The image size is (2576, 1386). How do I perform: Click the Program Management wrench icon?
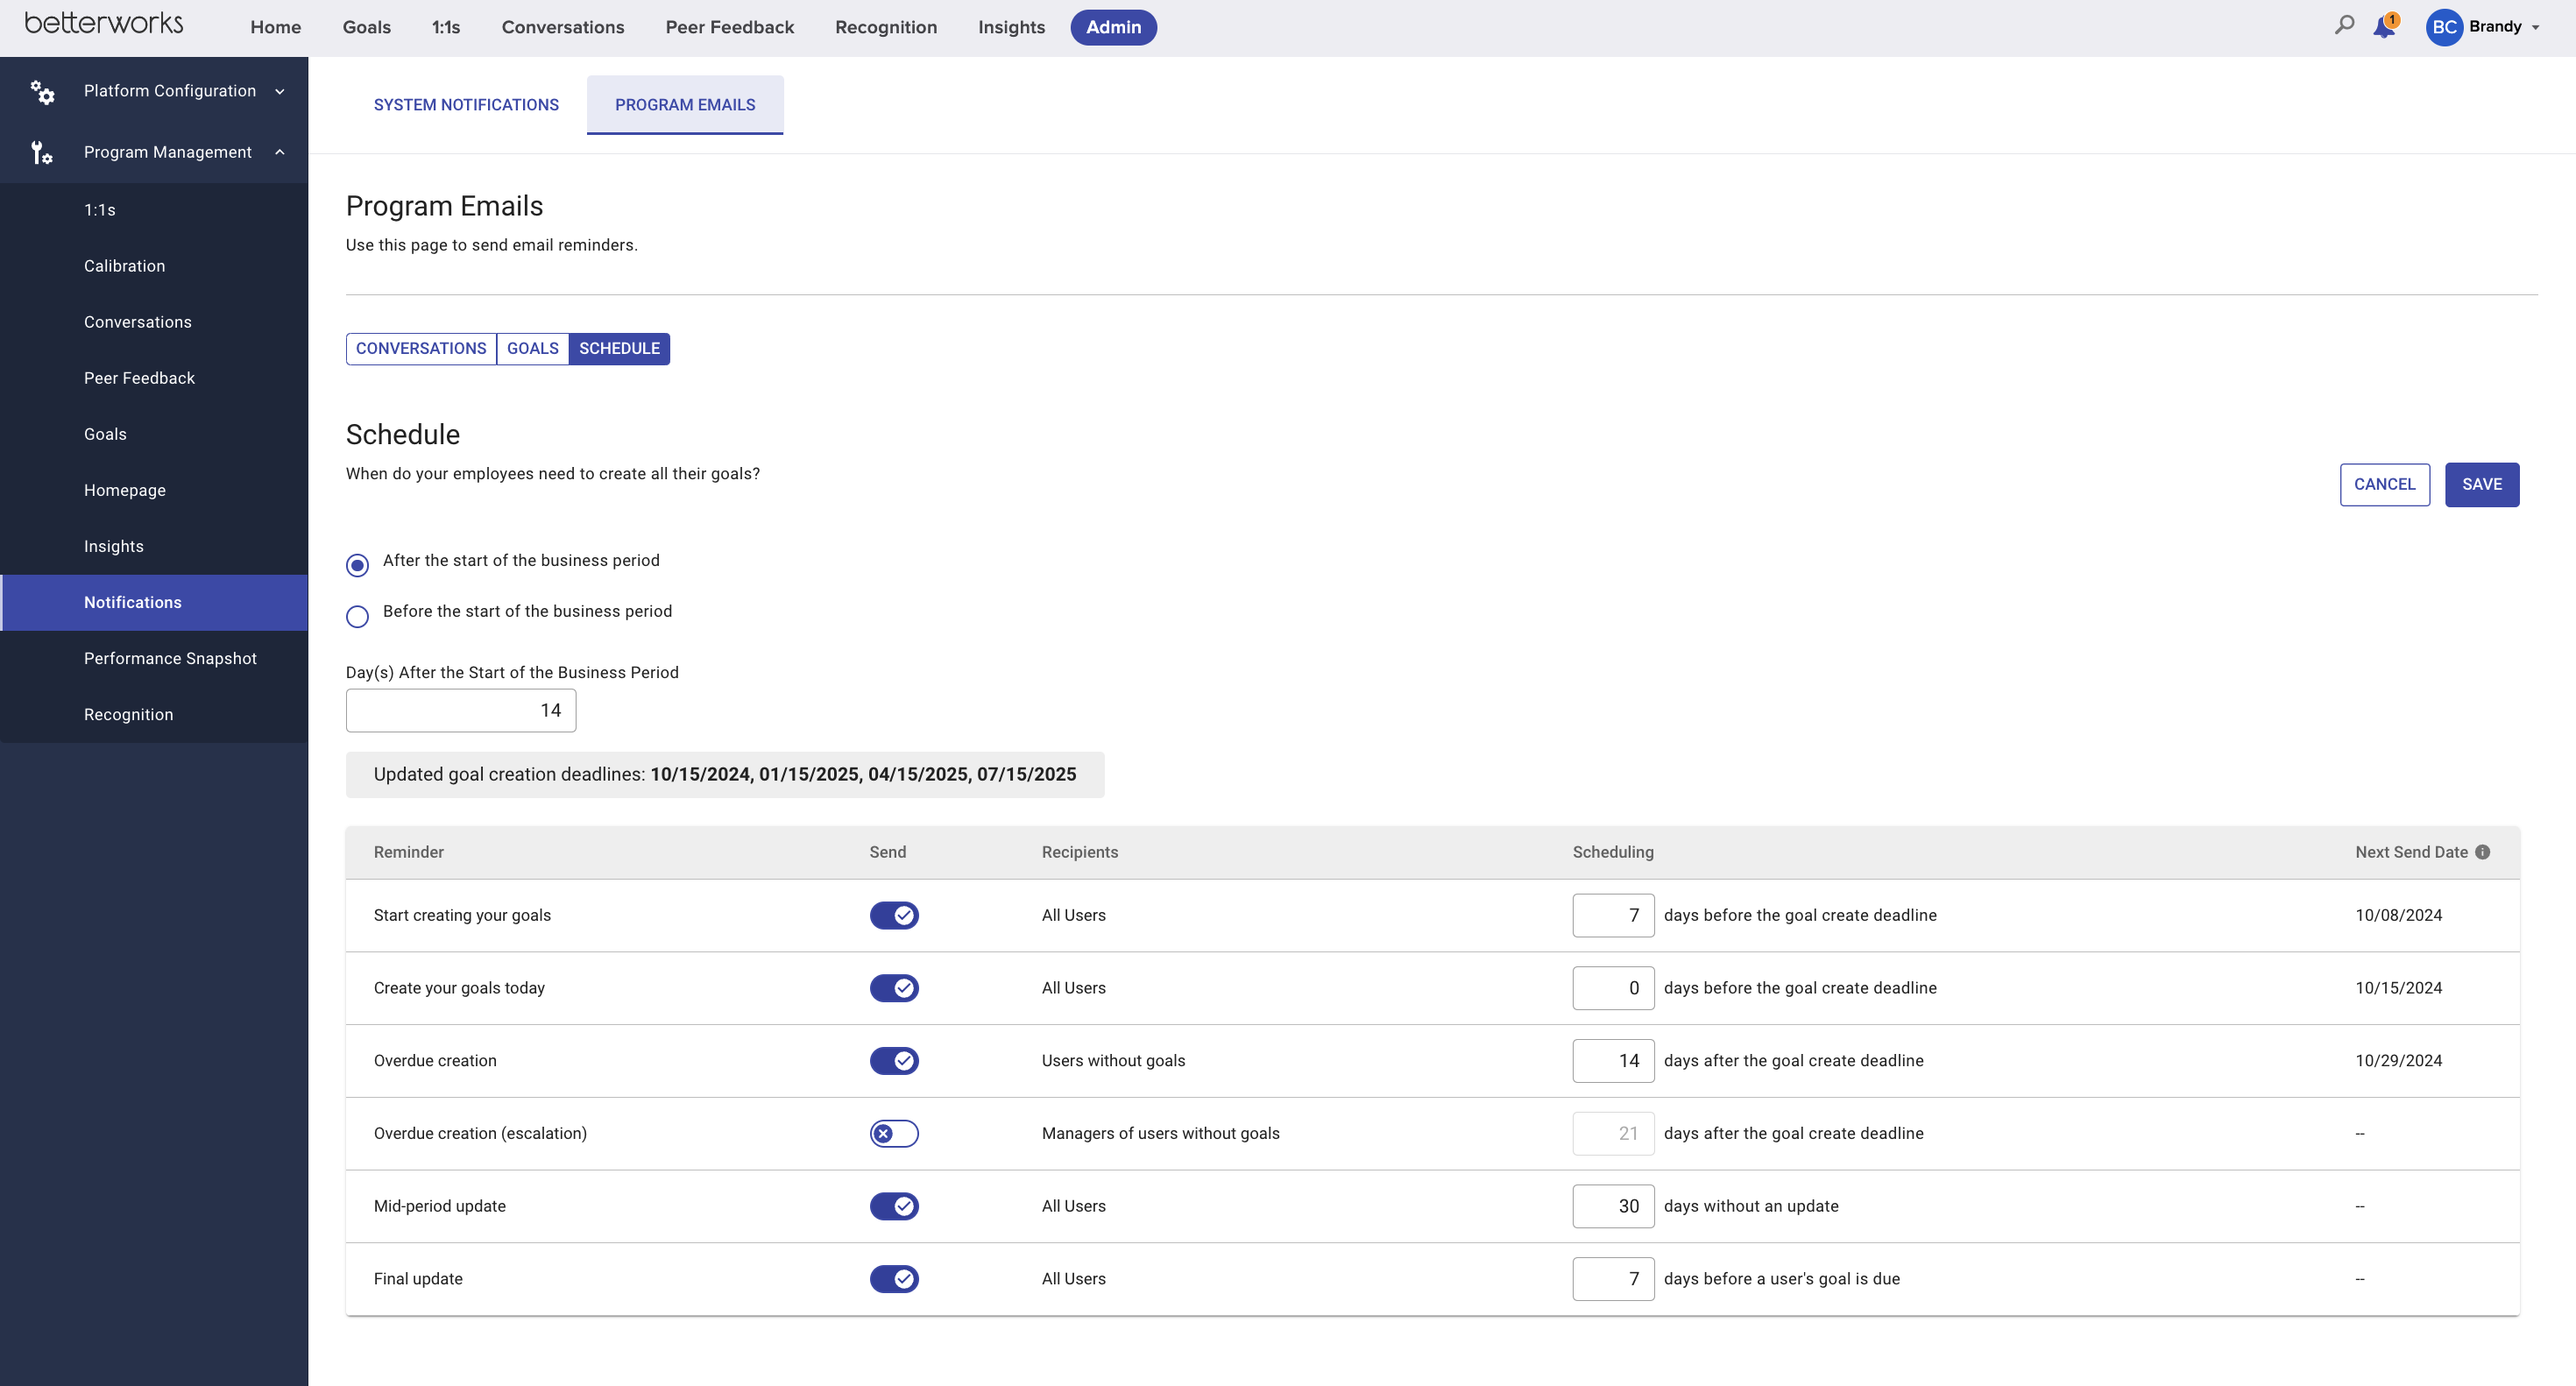click(42, 152)
